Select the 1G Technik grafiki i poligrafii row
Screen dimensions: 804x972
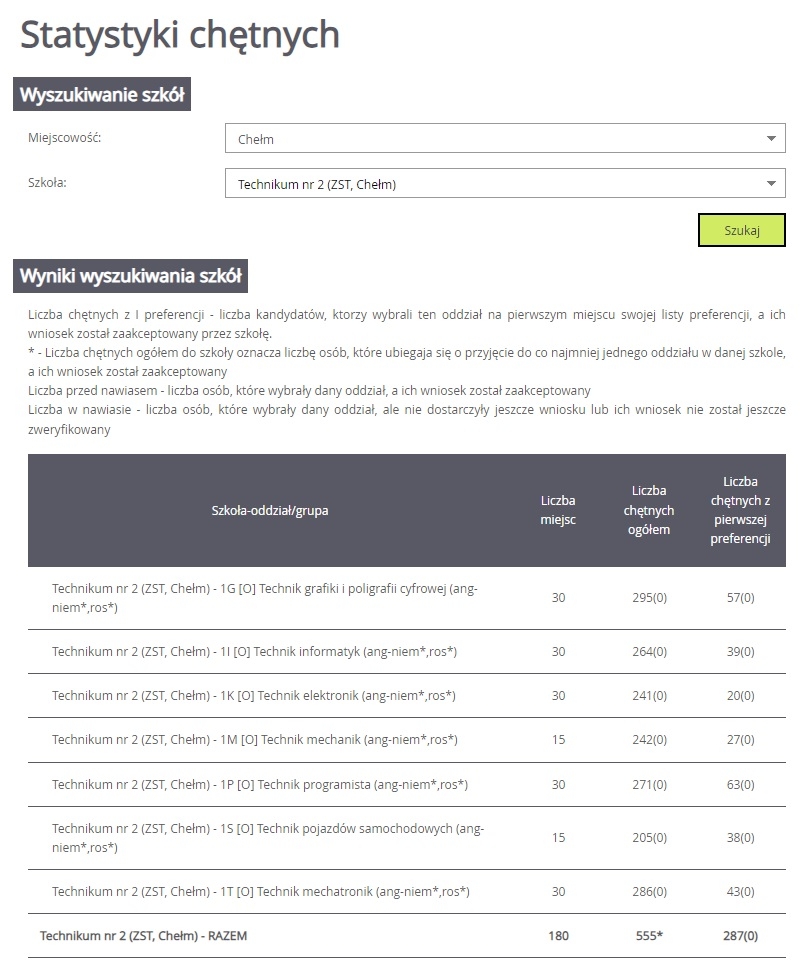pyautogui.click(x=265, y=598)
